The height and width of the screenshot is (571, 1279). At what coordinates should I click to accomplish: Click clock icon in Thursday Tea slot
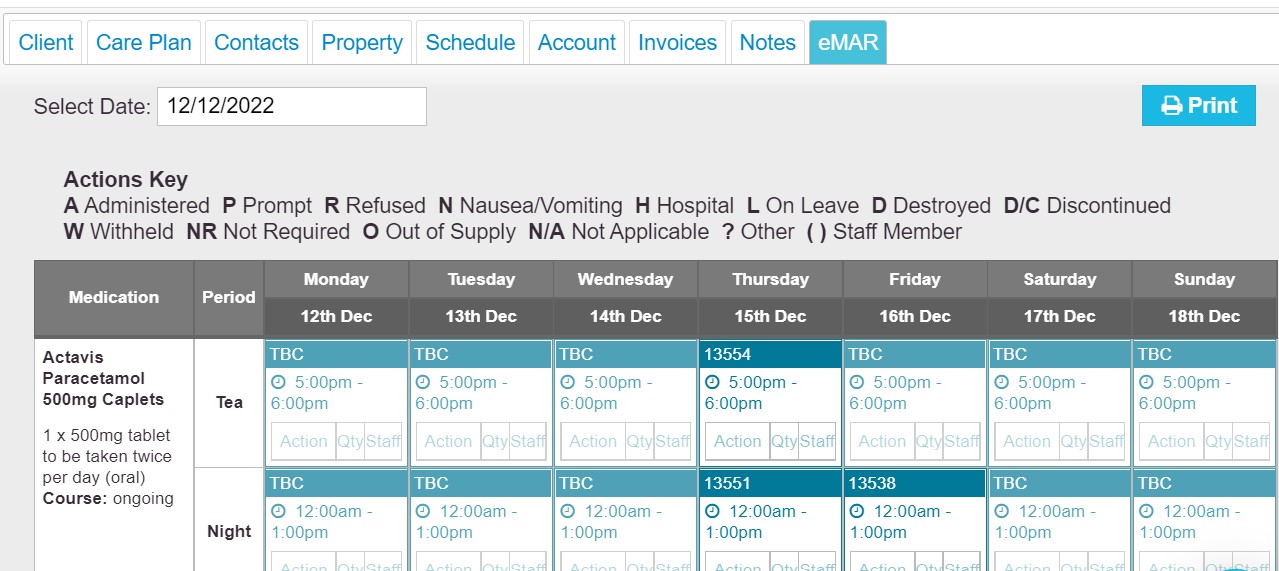(711, 382)
